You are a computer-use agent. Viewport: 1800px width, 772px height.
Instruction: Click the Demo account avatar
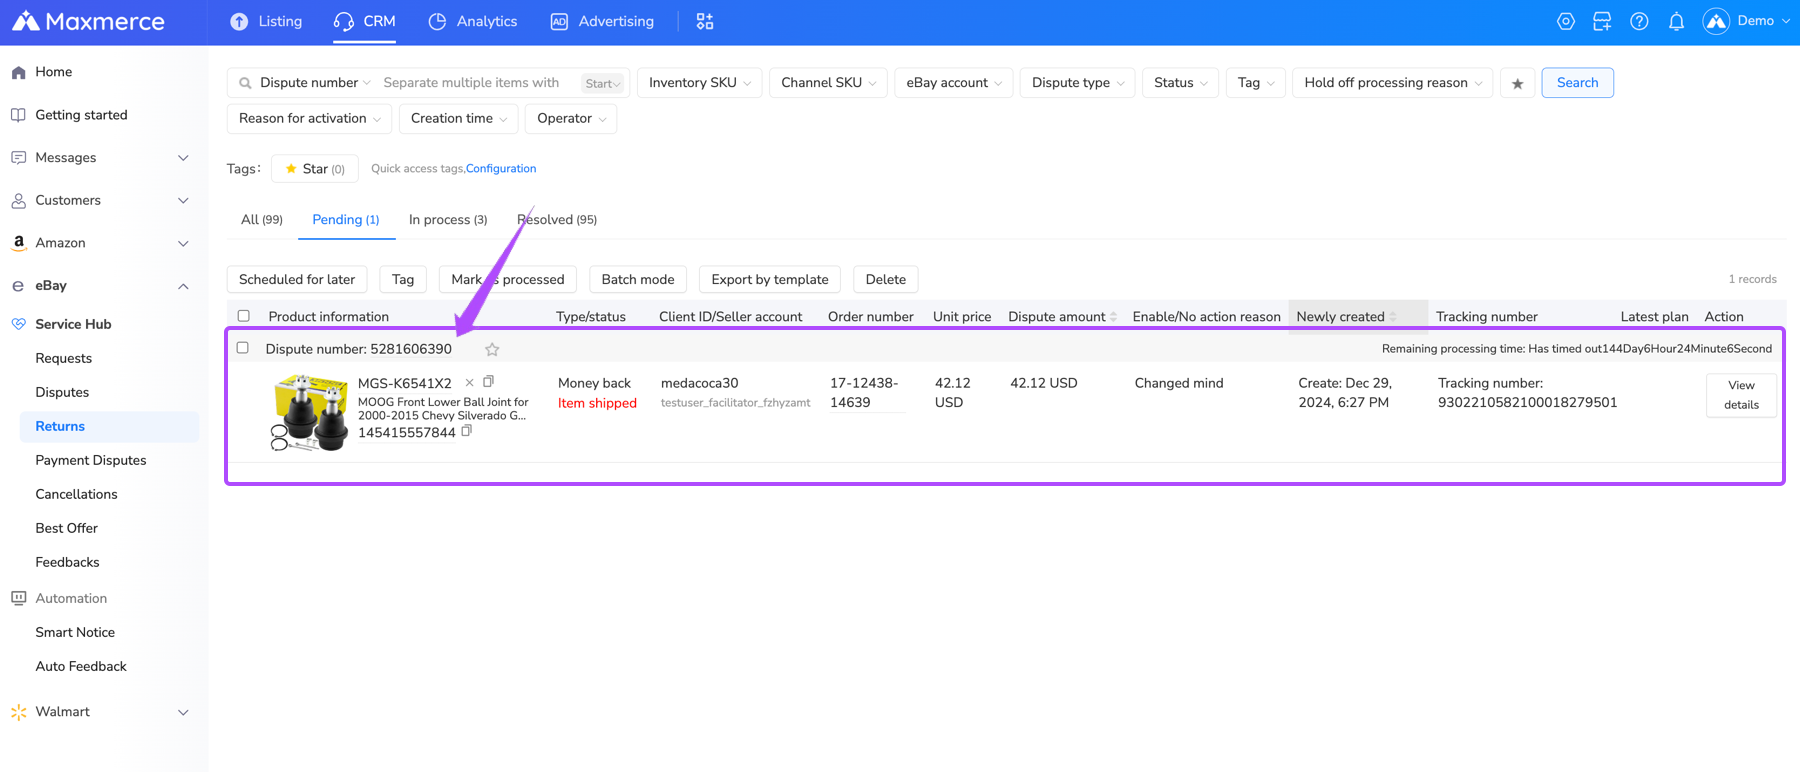pyautogui.click(x=1716, y=21)
